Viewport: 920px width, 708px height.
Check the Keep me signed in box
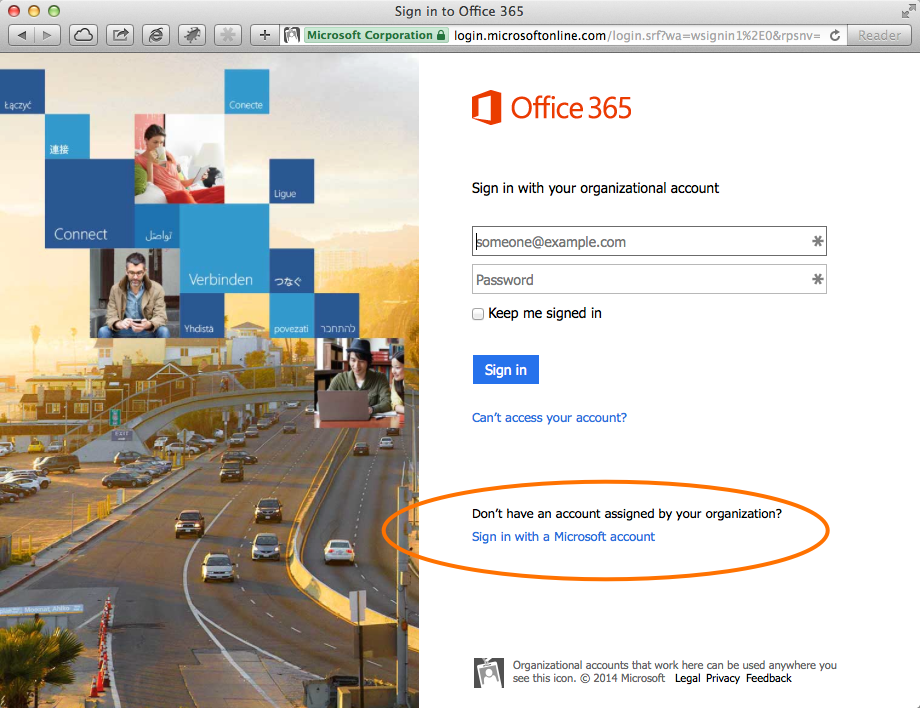478,314
